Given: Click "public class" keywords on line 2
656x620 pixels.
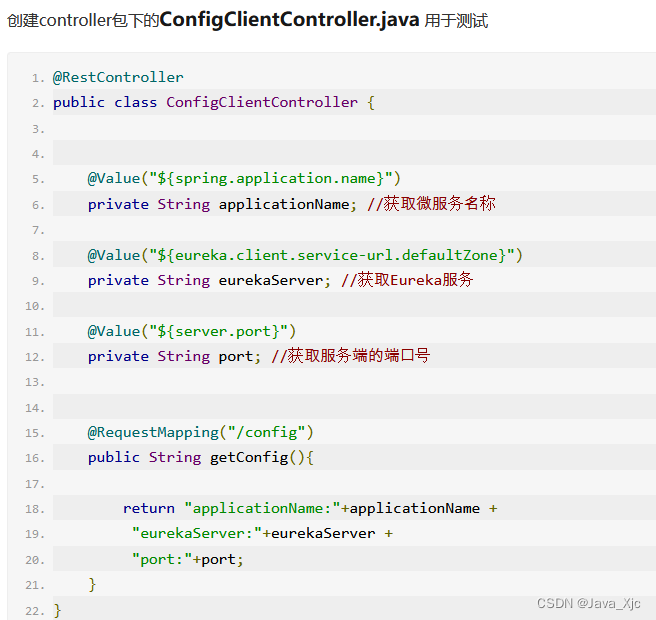Looking at the screenshot, I should coord(105,102).
